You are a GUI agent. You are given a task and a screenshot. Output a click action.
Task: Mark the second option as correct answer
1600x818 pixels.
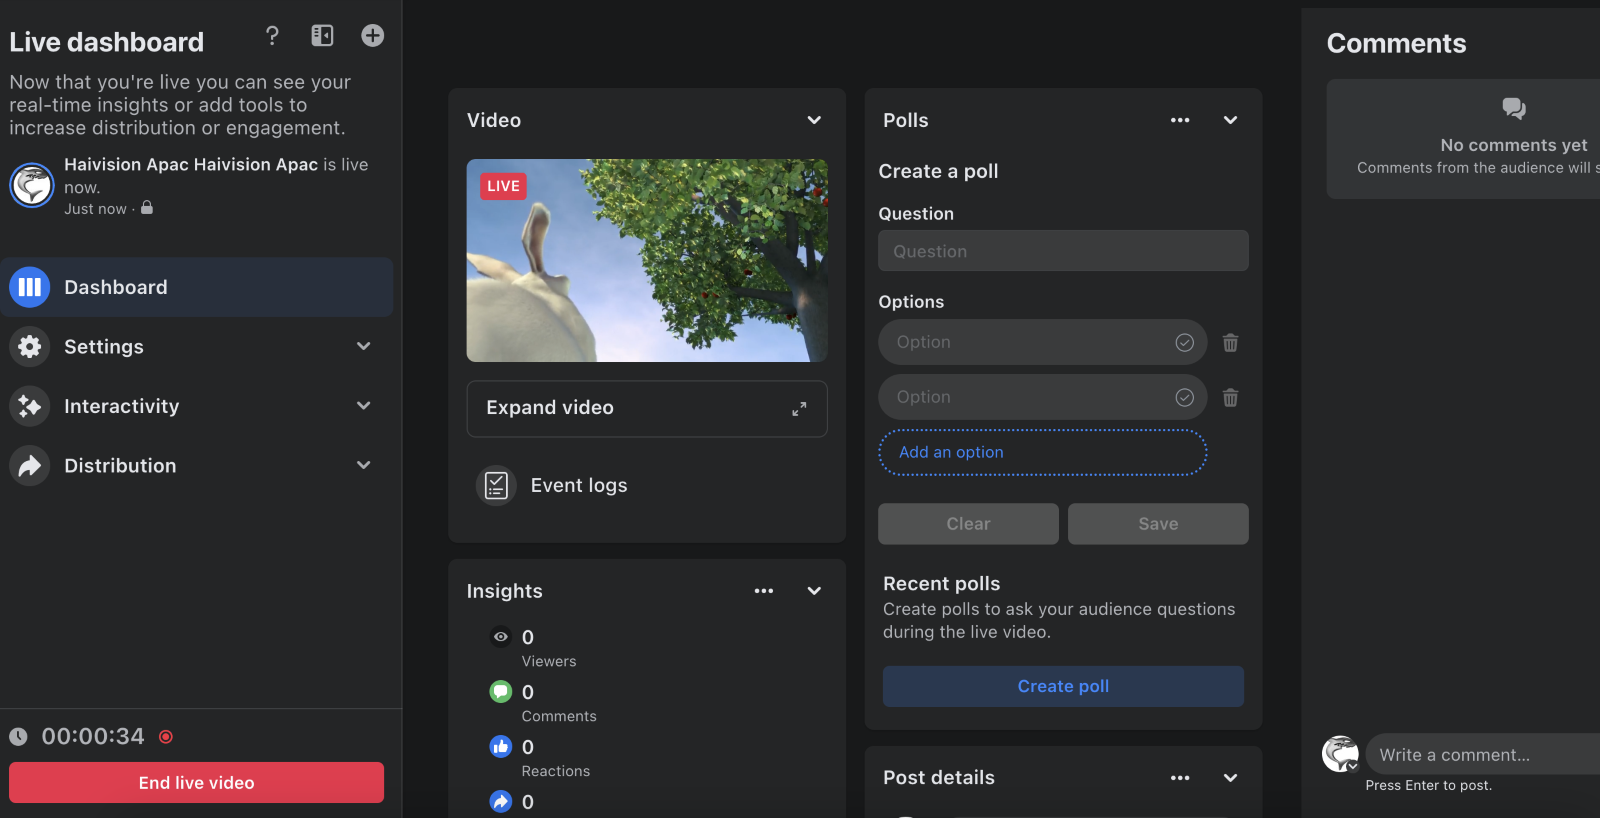click(x=1184, y=398)
